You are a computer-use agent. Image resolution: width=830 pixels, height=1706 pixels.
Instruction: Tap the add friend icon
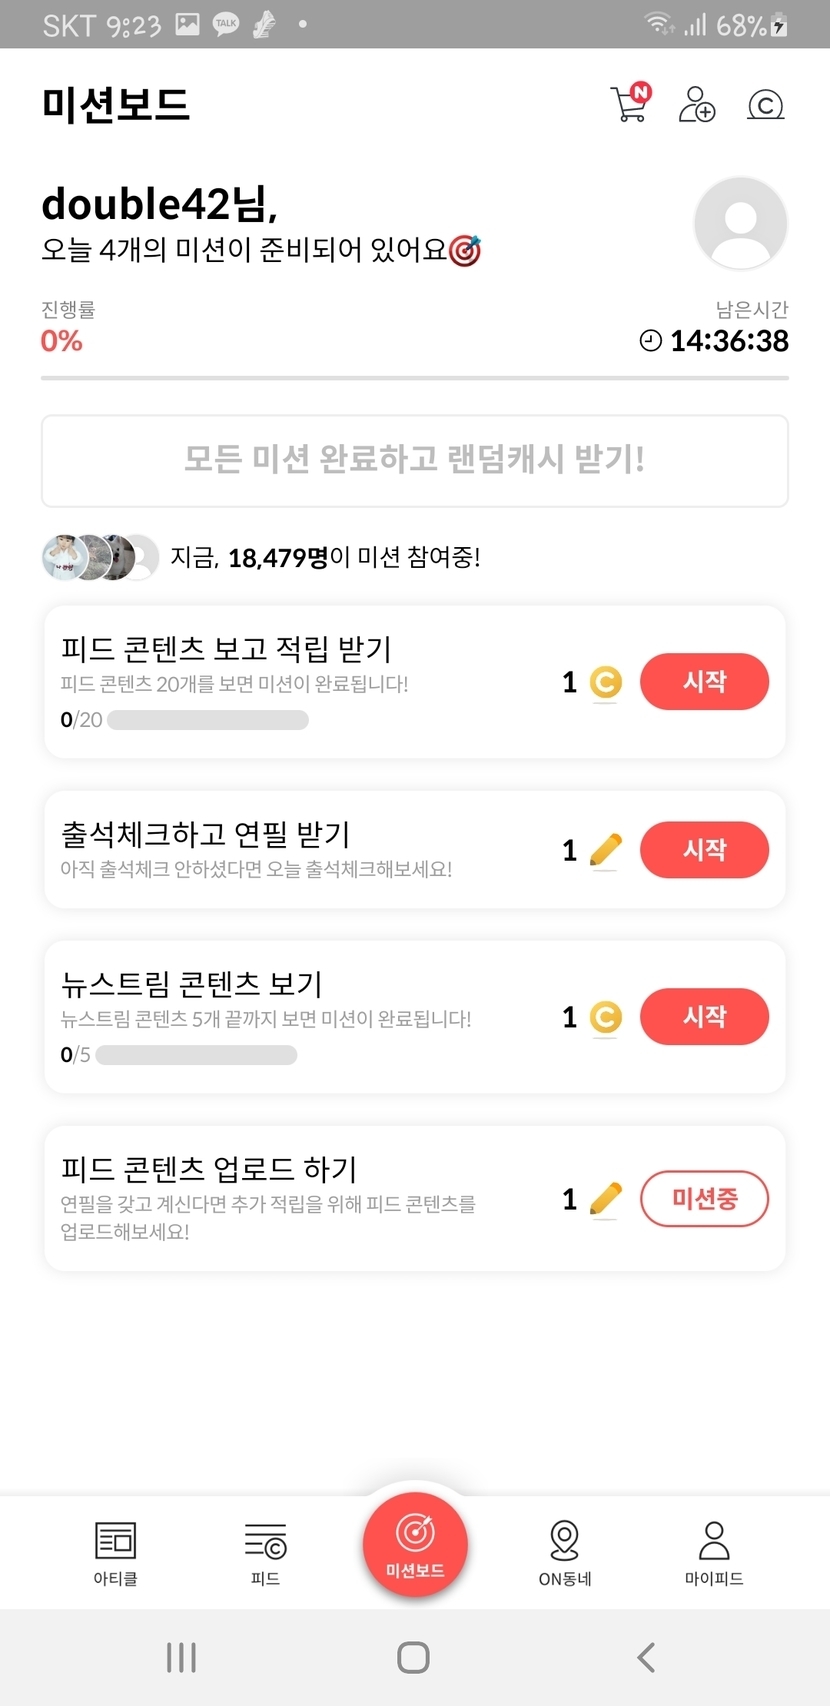tap(696, 104)
